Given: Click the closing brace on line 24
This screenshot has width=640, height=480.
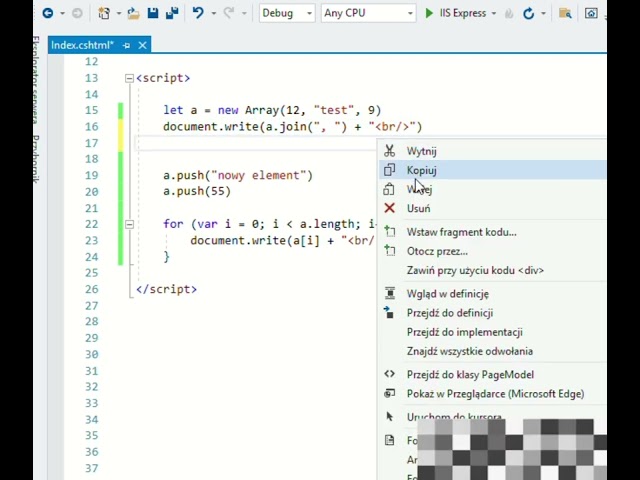Looking at the screenshot, I should tap(167, 257).
